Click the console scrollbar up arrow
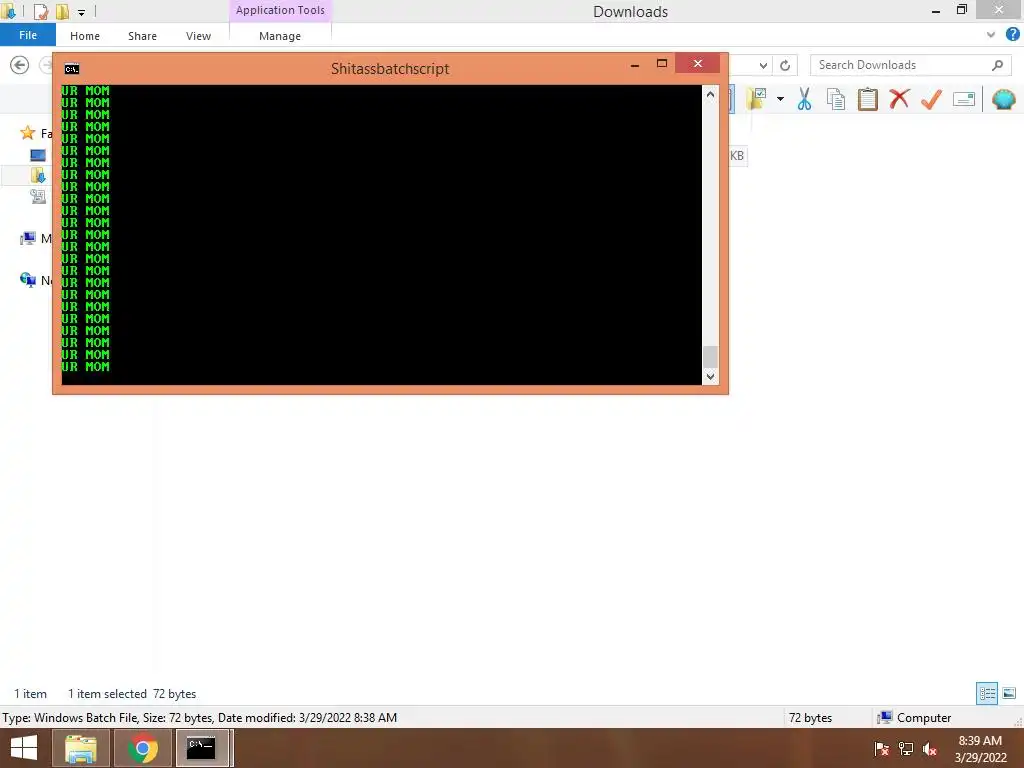 pos(710,94)
